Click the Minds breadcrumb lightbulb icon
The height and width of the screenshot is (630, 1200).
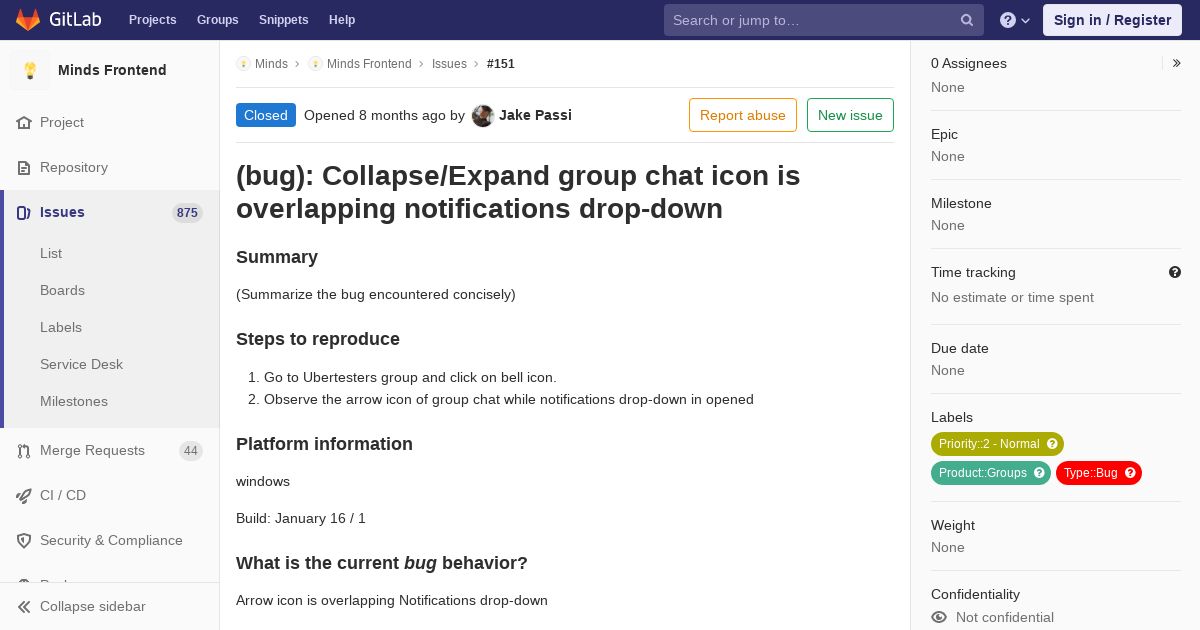pyautogui.click(x=243, y=63)
